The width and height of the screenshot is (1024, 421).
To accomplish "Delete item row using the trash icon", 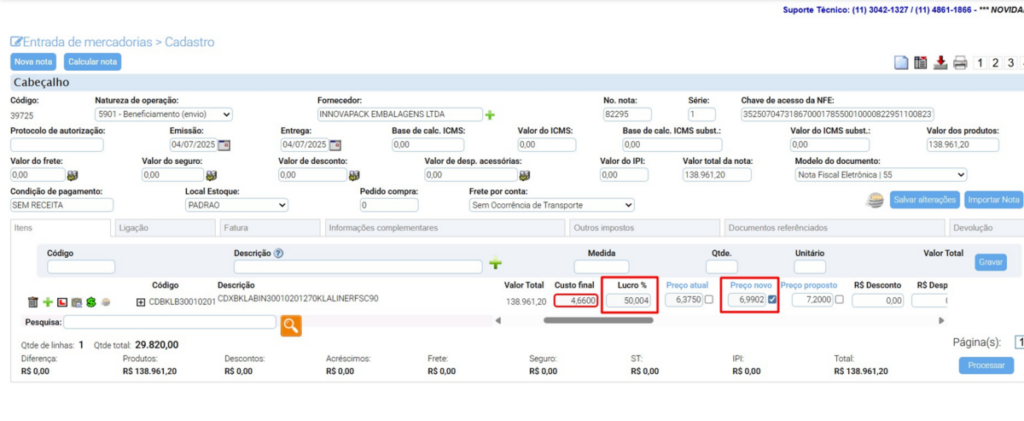I will tap(33, 302).
